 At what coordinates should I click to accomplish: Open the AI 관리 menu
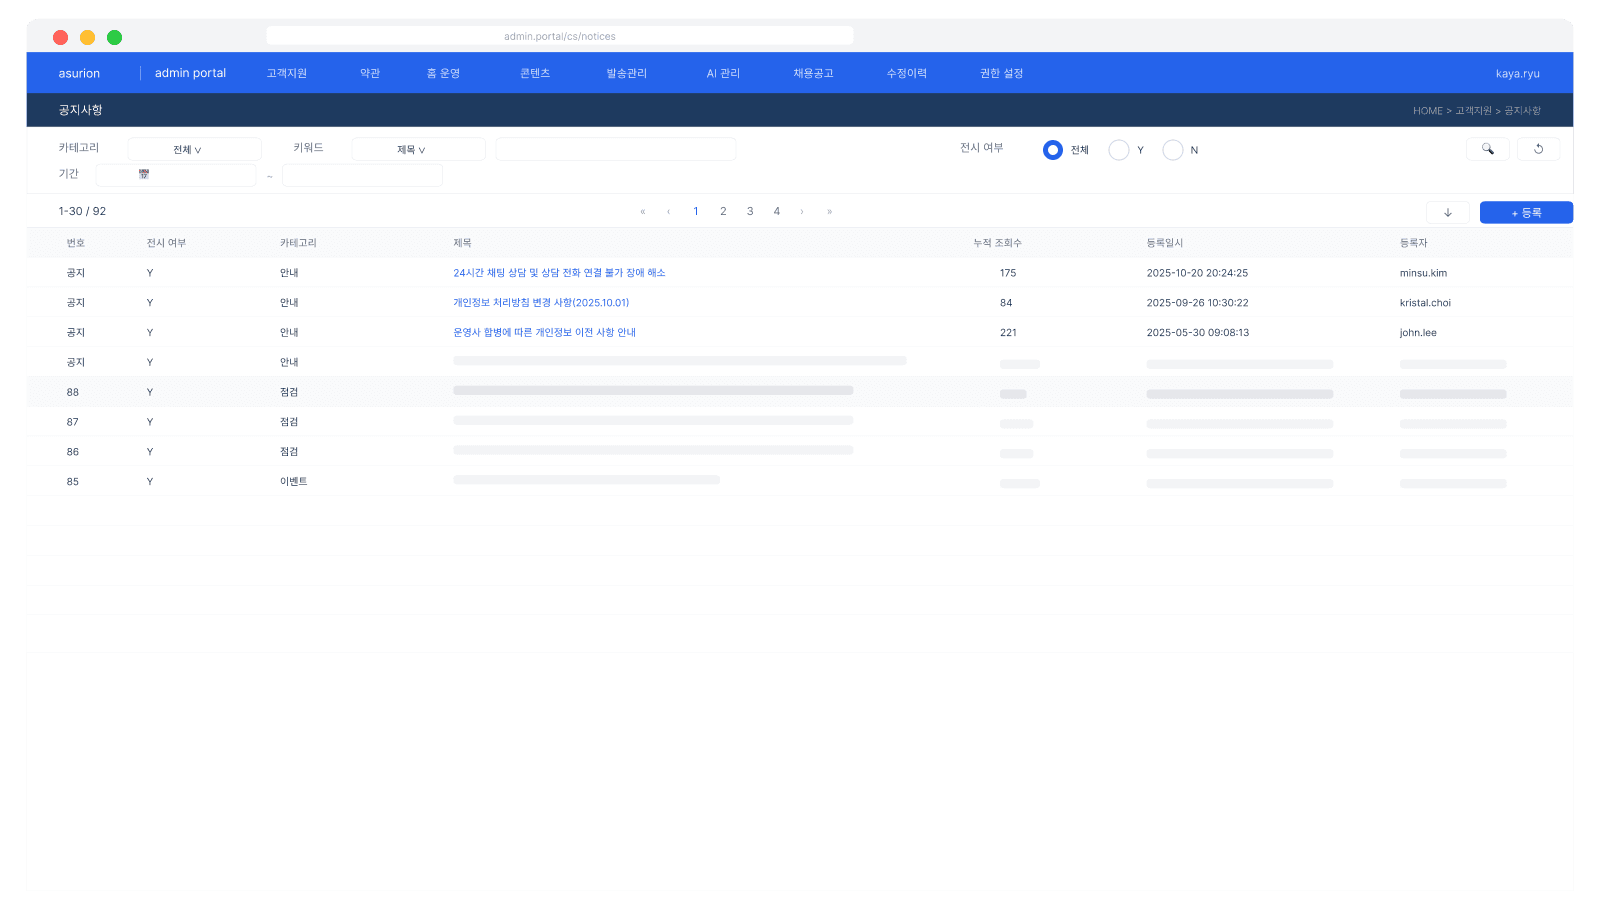(723, 73)
